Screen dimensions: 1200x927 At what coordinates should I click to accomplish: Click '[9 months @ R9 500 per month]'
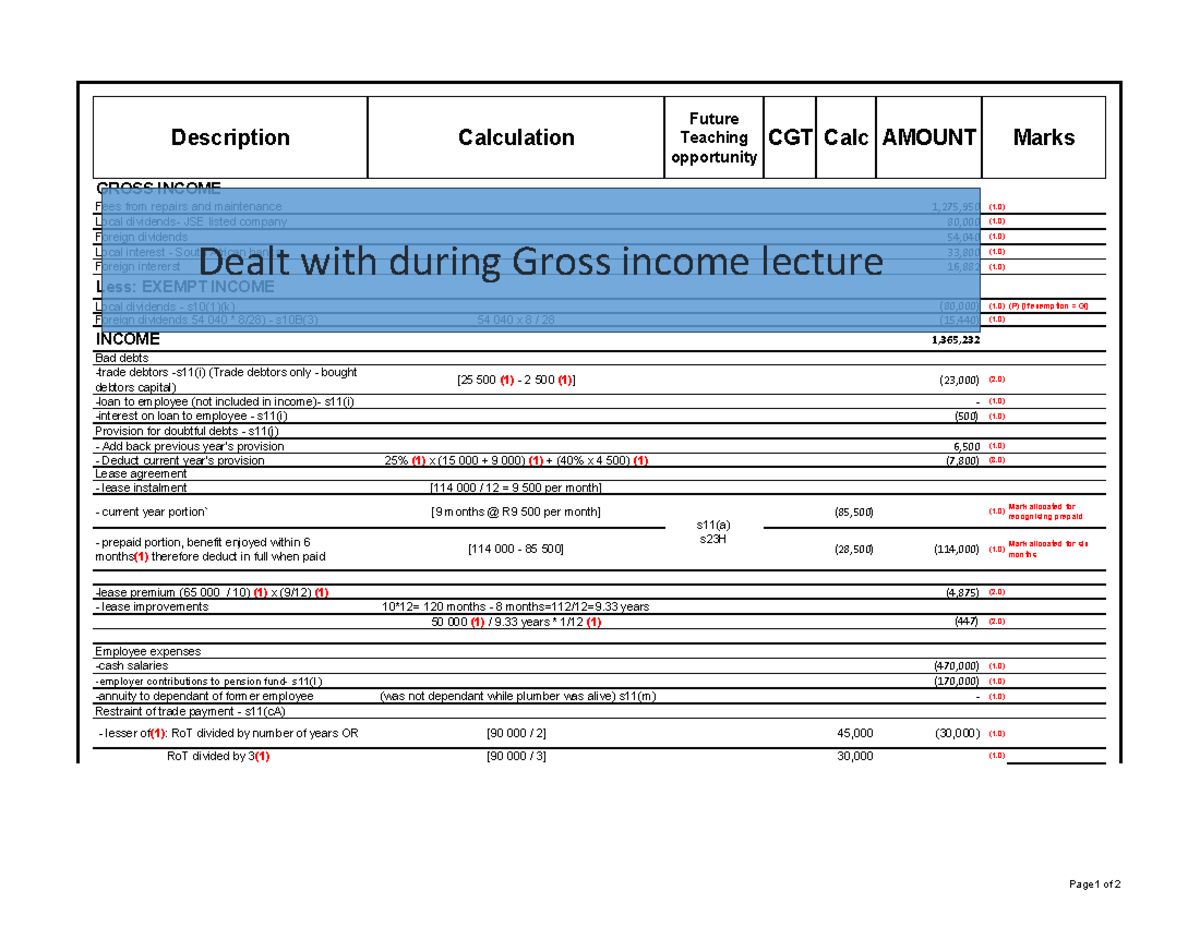coord(516,512)
